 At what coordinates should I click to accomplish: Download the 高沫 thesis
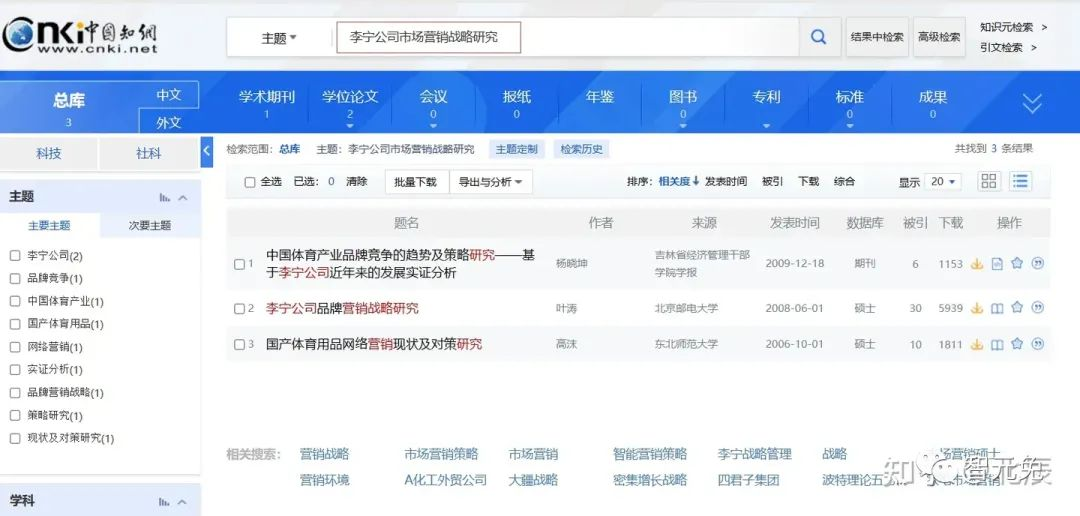pyautogui.click(x=977, y=344)
